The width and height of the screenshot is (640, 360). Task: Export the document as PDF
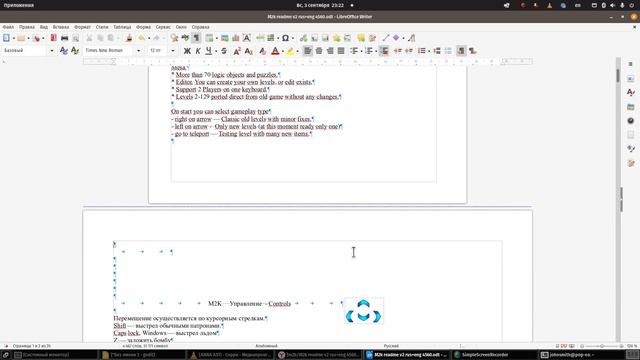pos(53,38)
